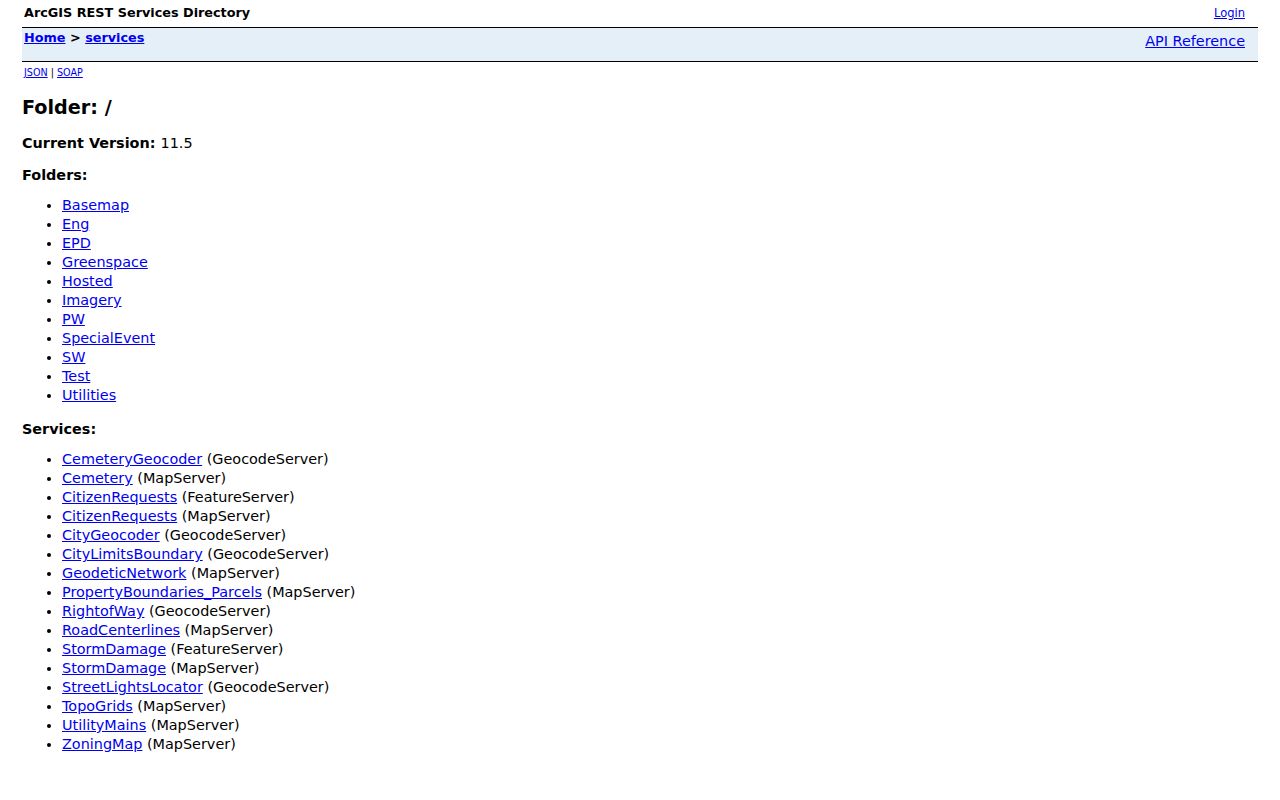1280x800 pixels.
Task: Open the RightofWay GeocodeServer
Action: click(x=103, y=611)
